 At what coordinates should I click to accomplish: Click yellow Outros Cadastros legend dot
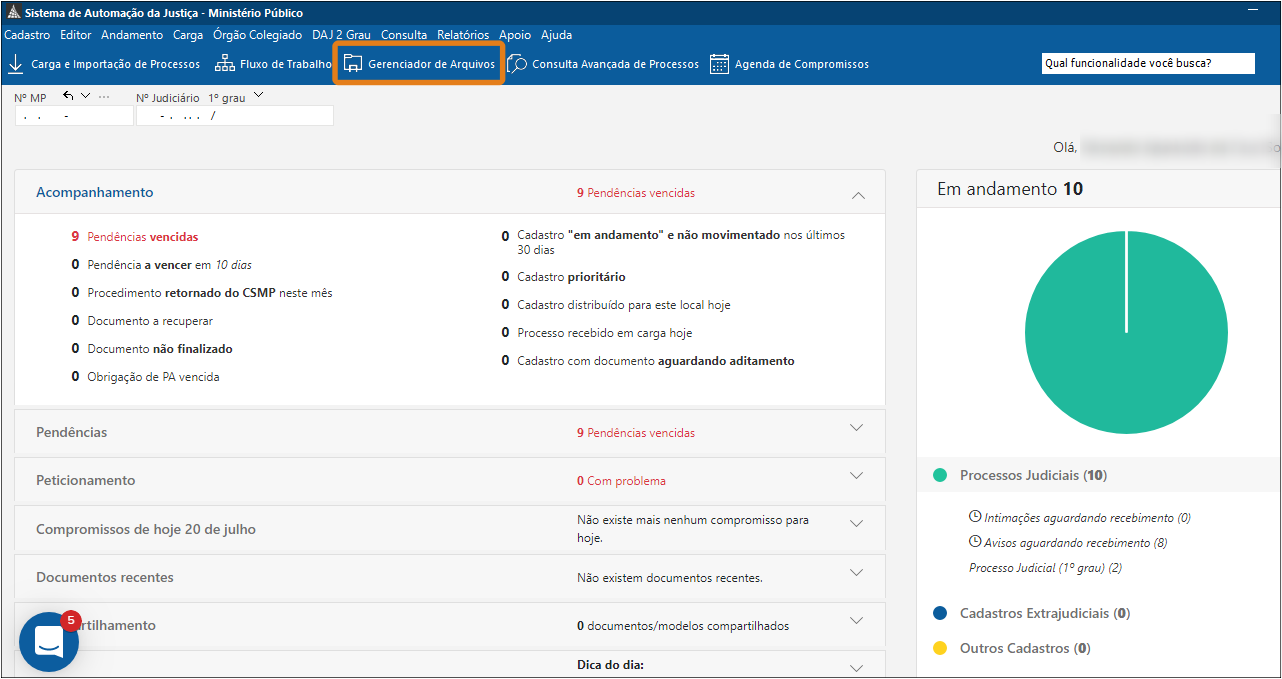[x=940, y=648]
